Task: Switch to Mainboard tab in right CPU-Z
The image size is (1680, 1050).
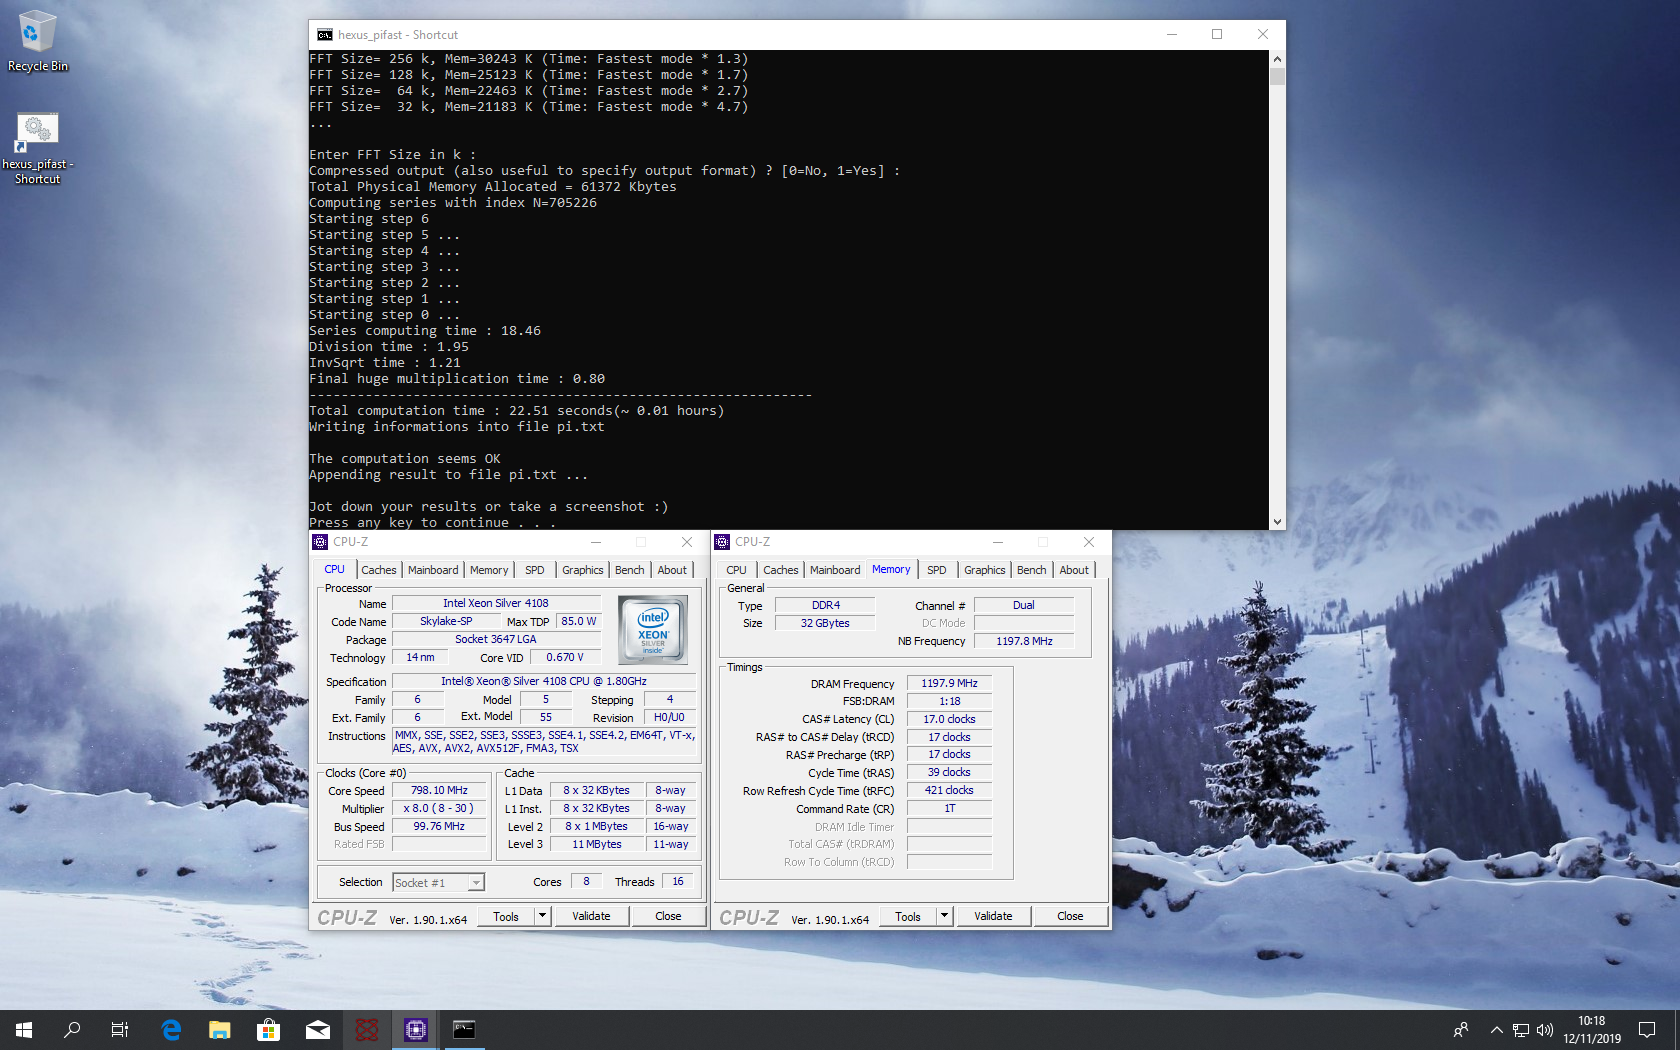Action: (x=835, y=570)
